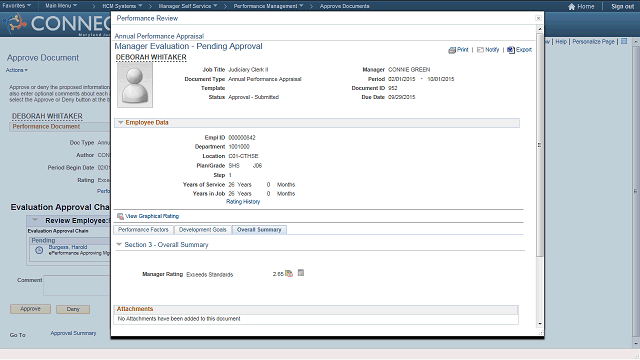This screenshot has height=360, width=640.
Task: Click the Export icon
Action: tap(511, 50)
